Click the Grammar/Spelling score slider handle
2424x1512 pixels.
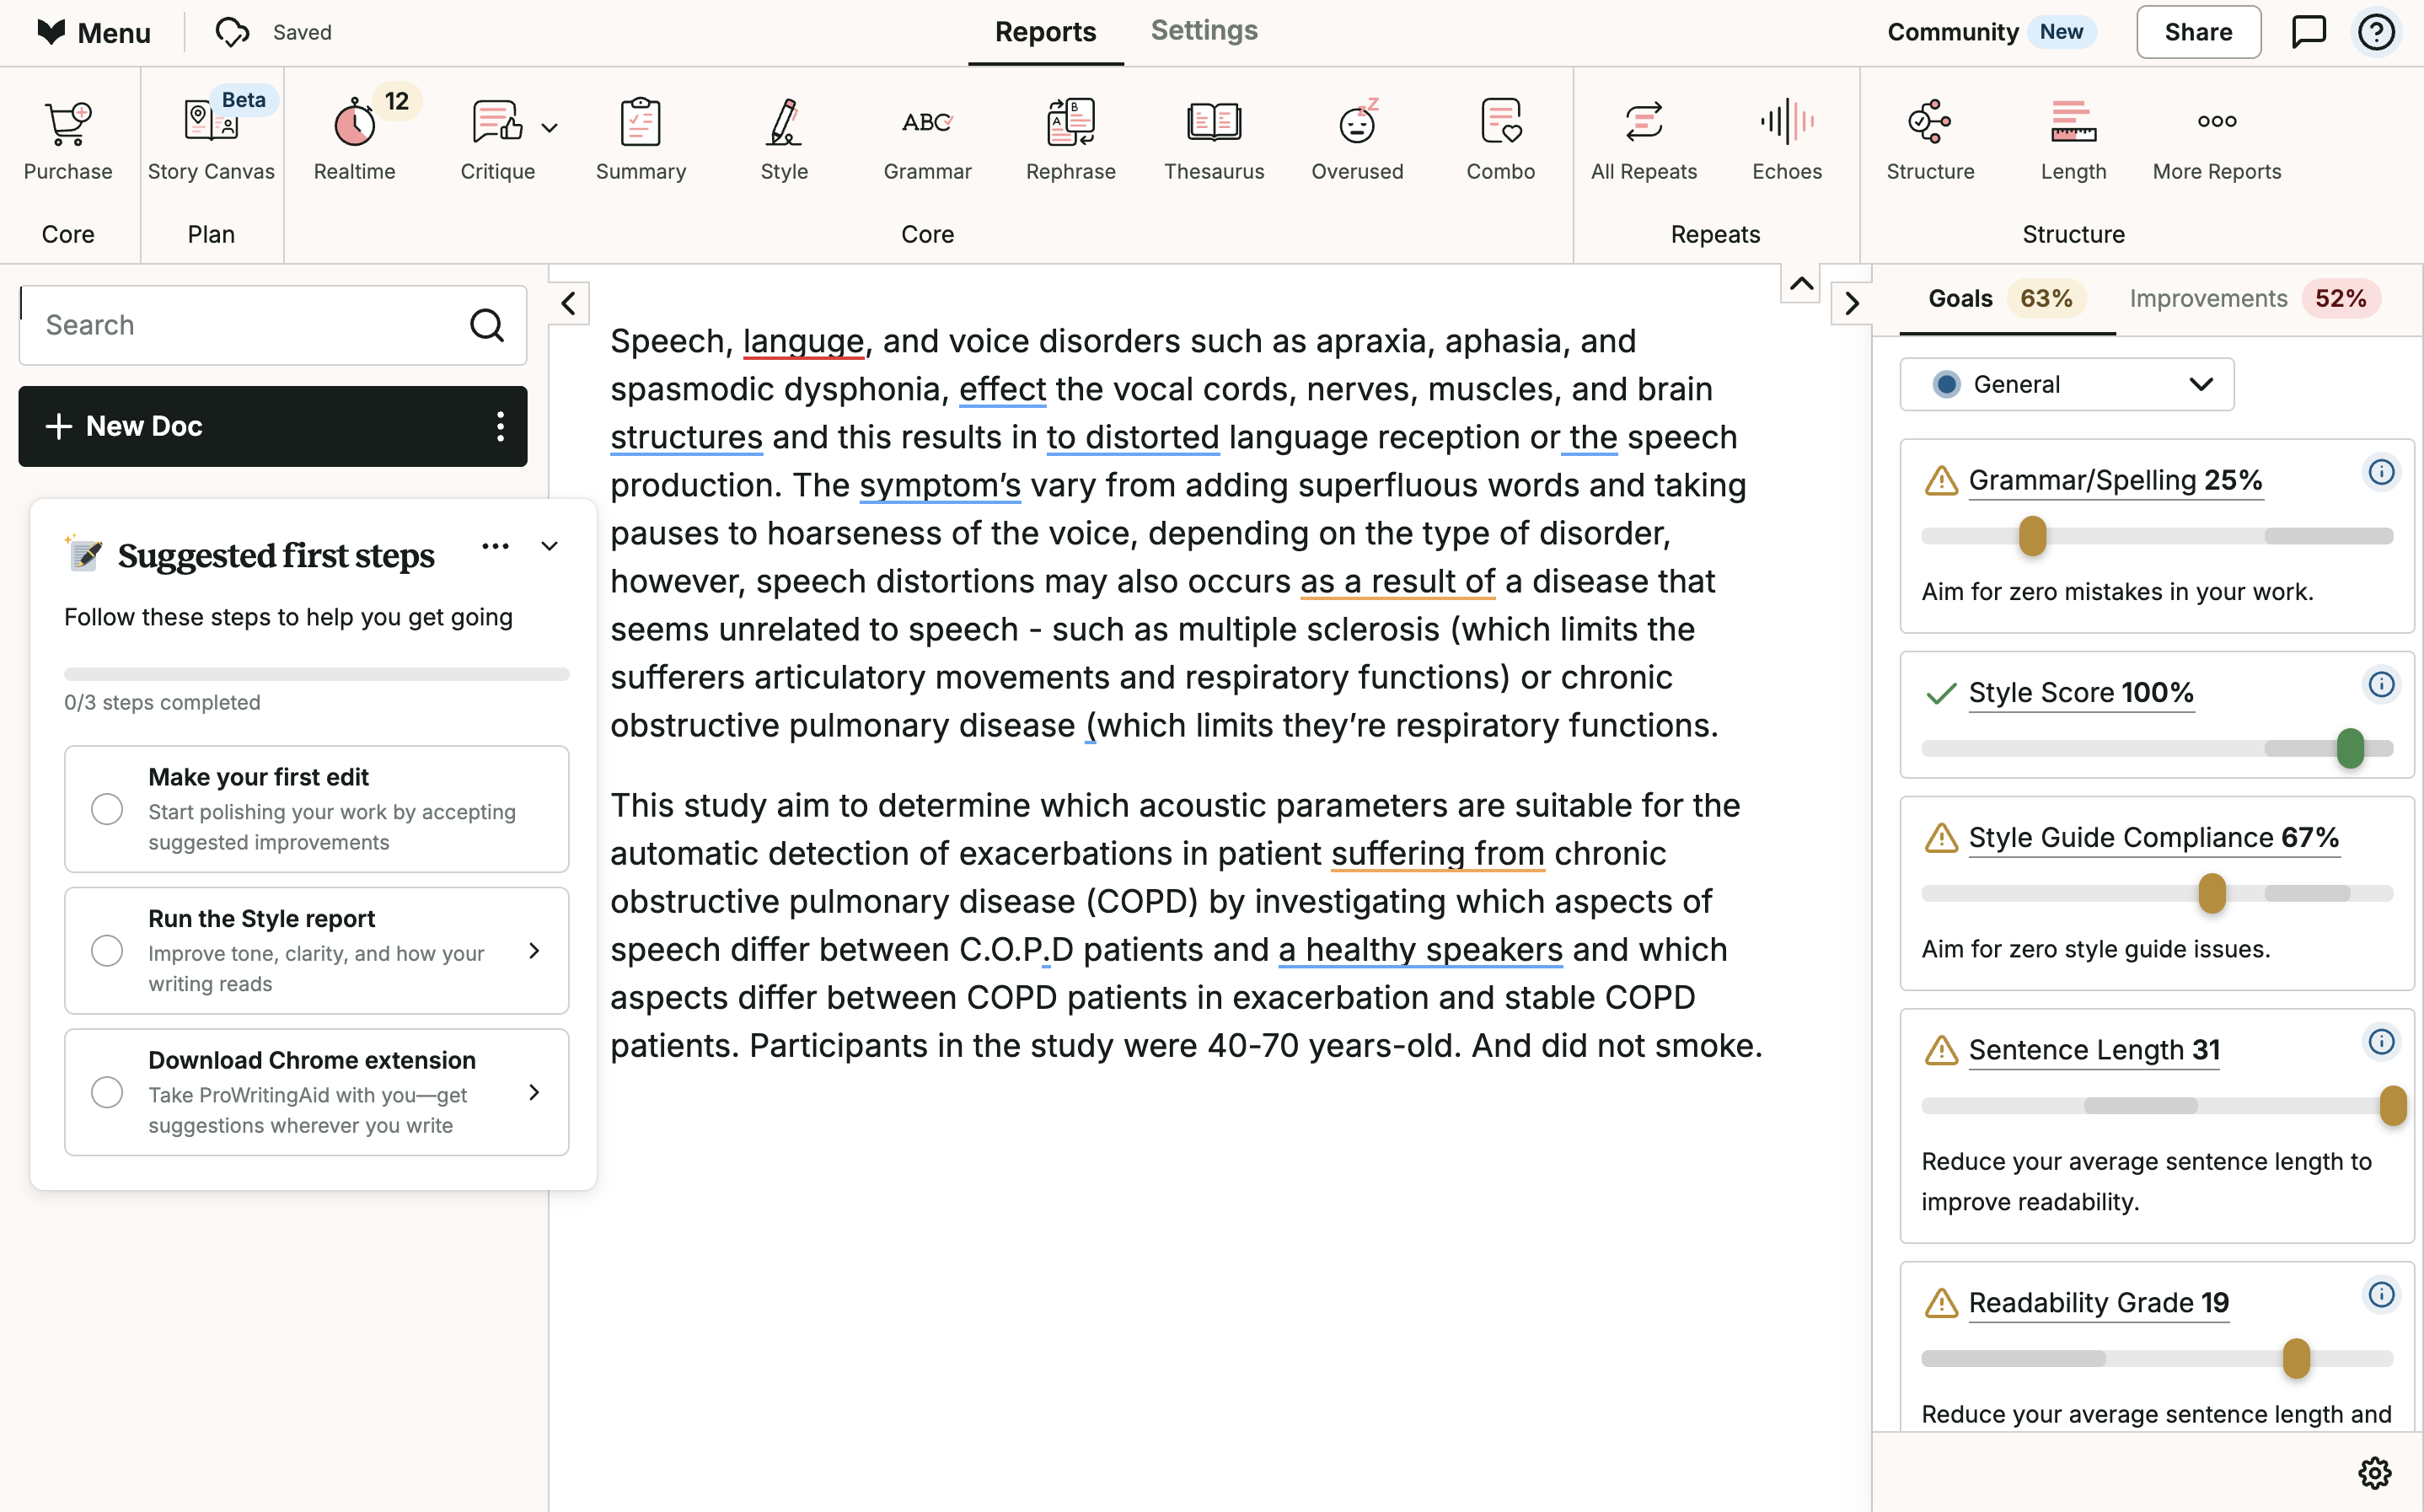pyautogui.click(x=2032, y=536)
